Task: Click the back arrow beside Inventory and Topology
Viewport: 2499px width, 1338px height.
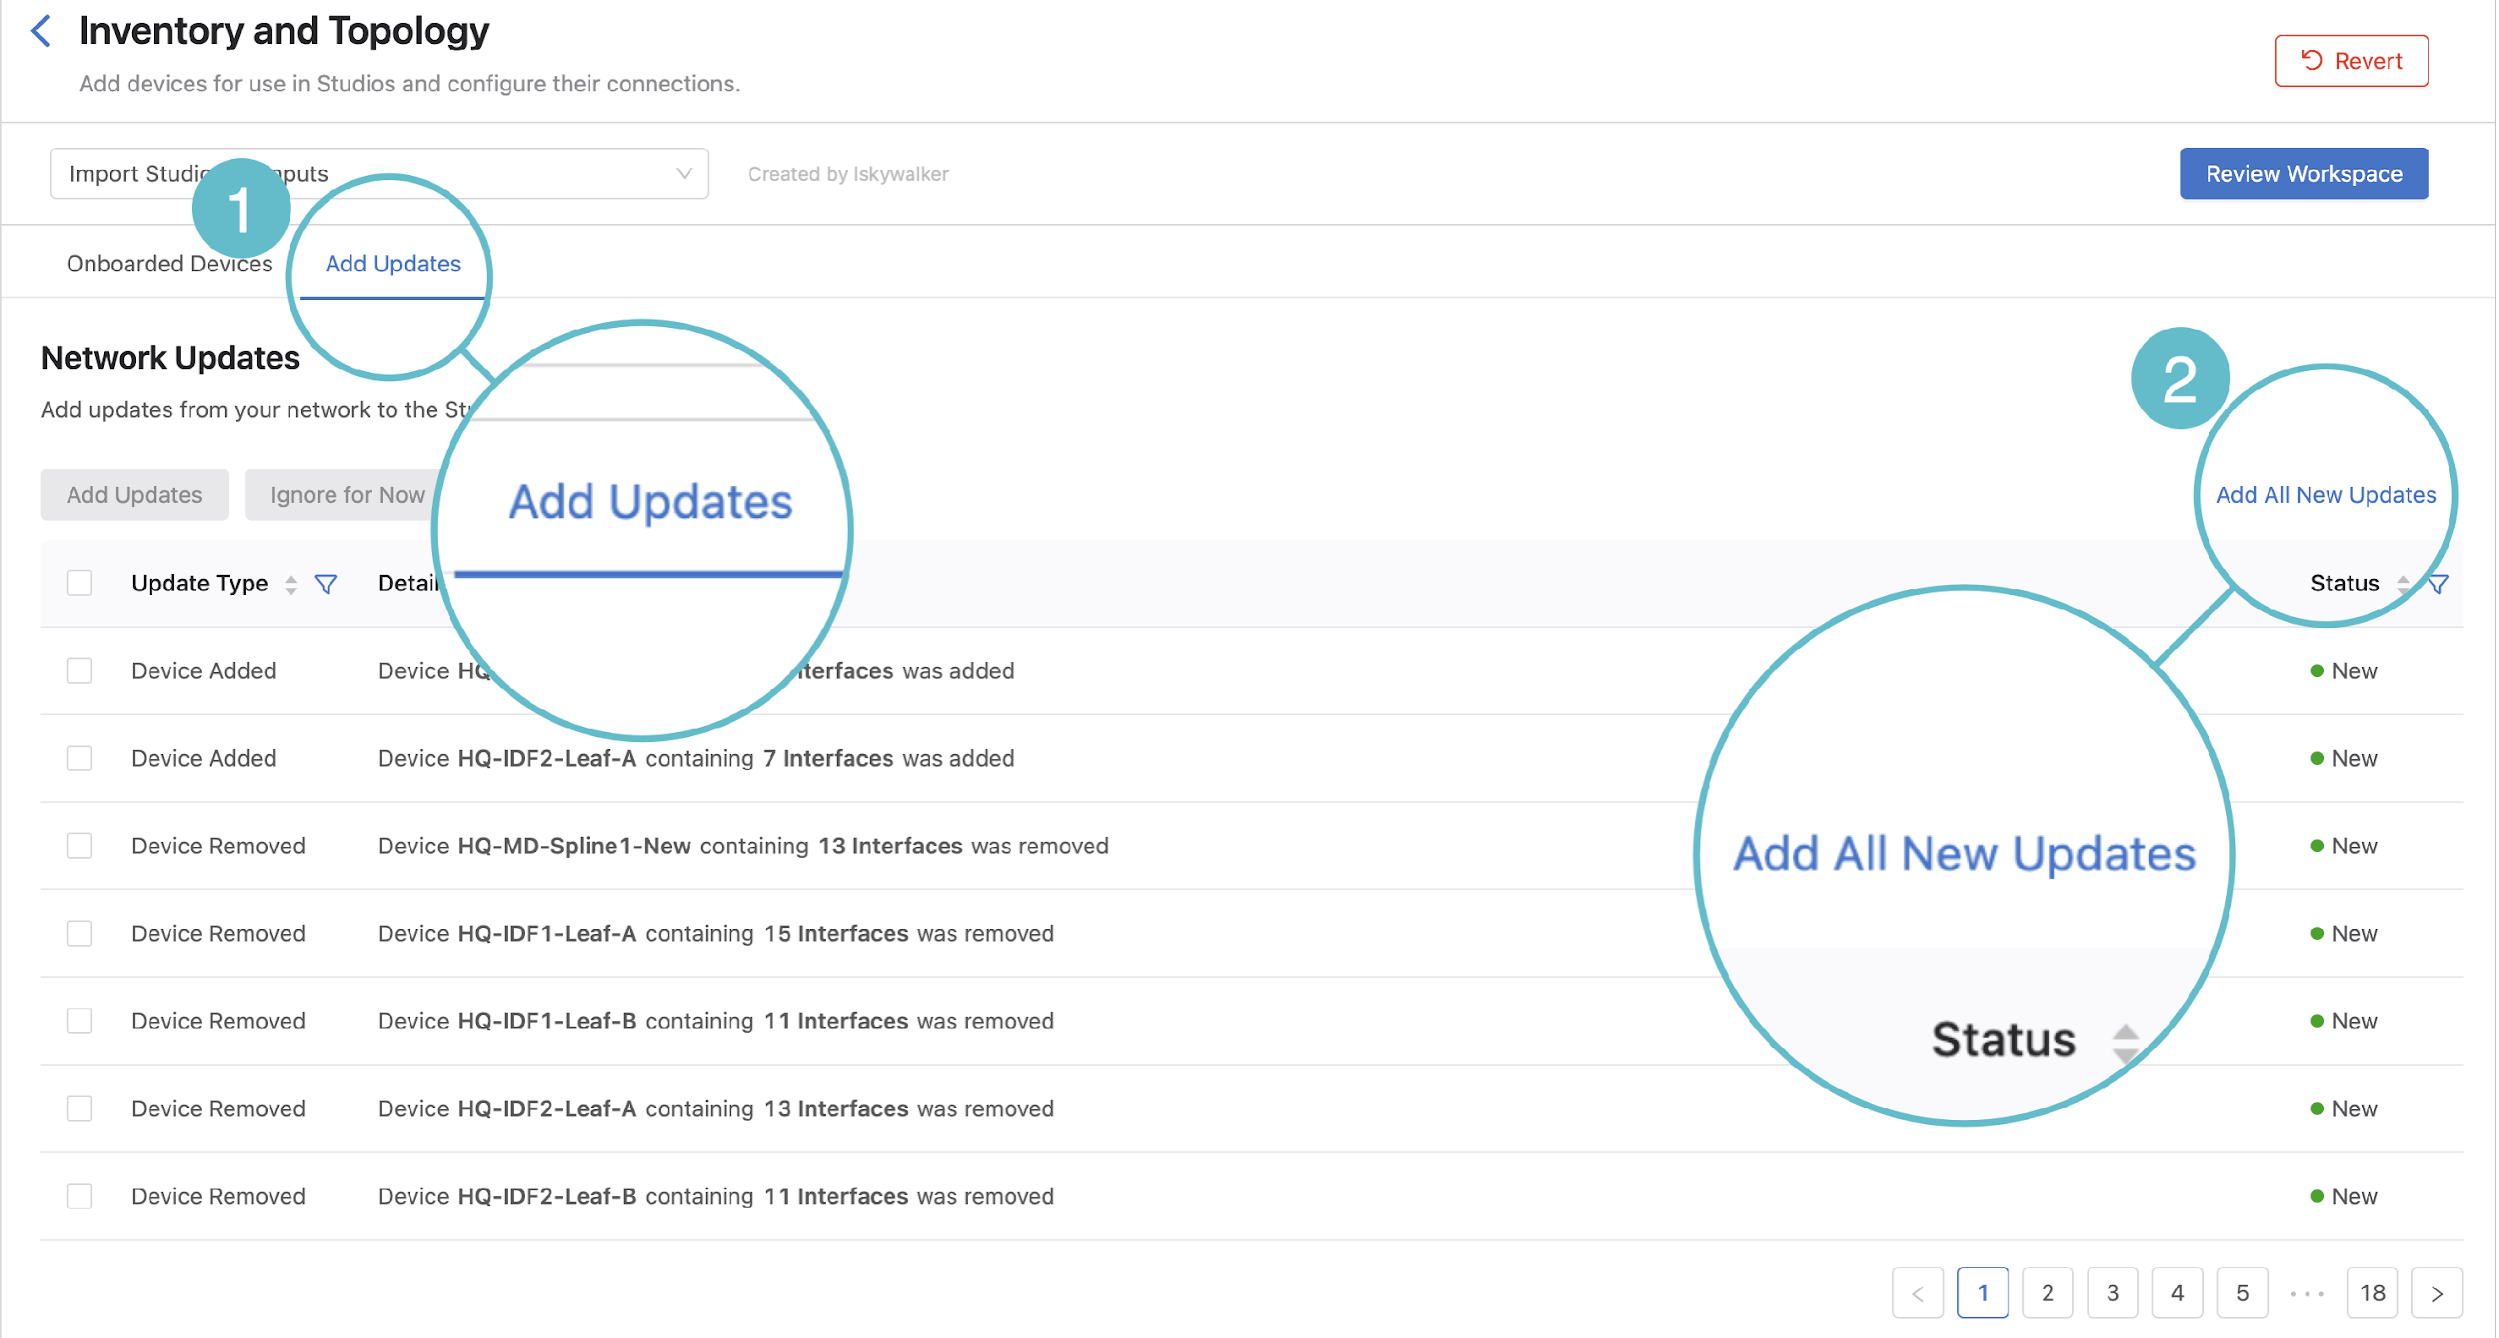Action: (41, 31)
